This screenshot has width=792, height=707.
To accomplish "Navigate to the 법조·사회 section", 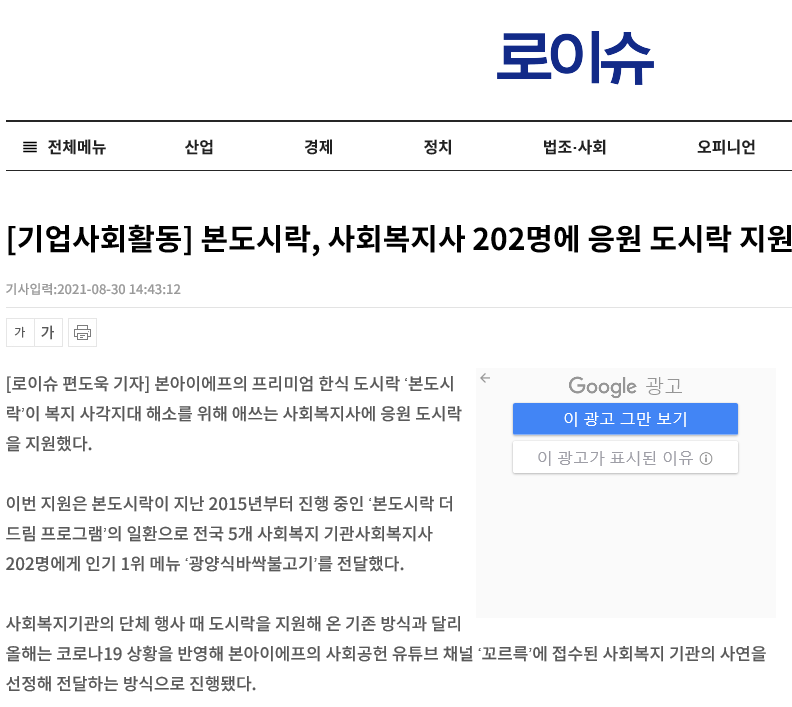I will tap(574, 147).
